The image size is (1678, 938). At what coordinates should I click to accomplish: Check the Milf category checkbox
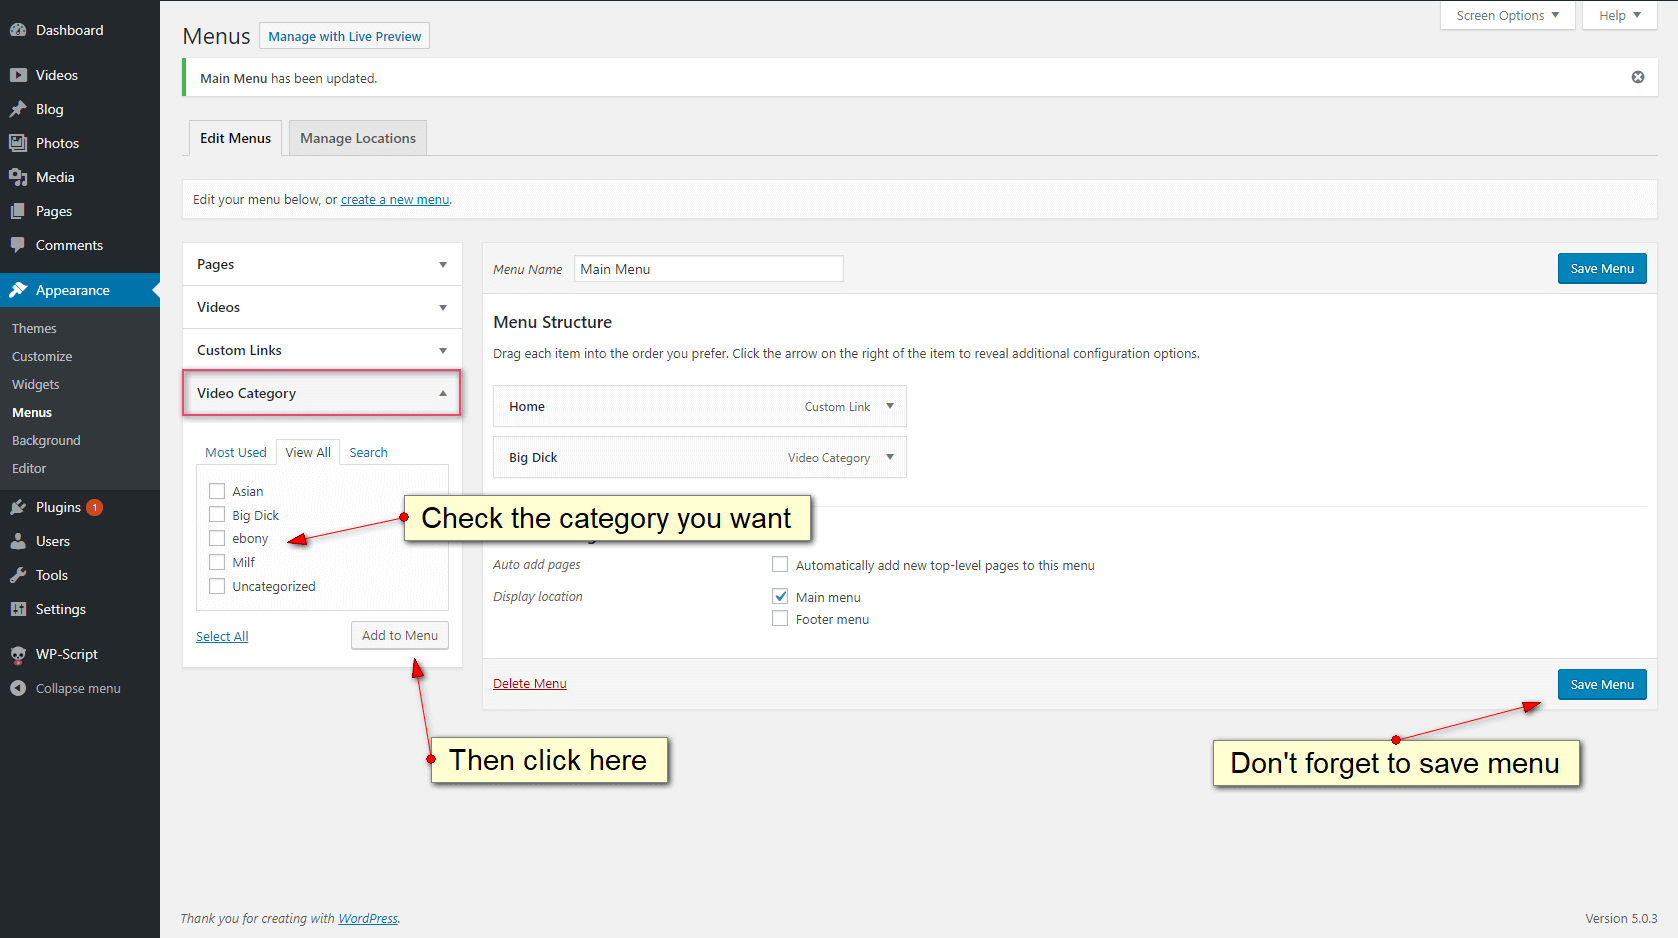click(x=217, y=562)
